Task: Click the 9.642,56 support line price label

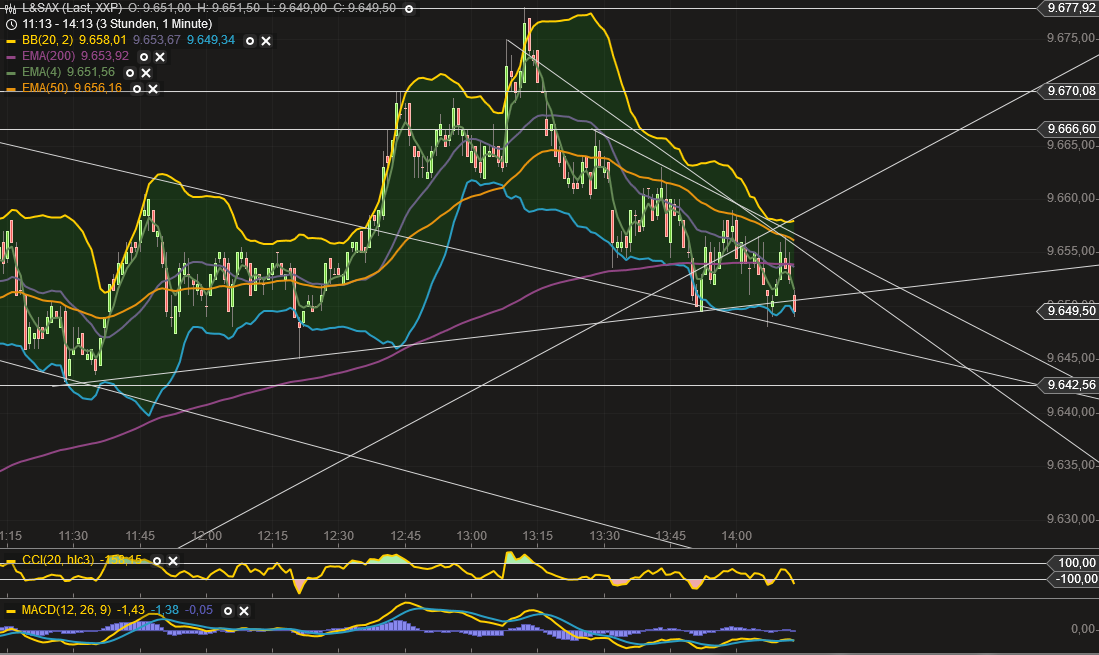Action: point(1068,384)
